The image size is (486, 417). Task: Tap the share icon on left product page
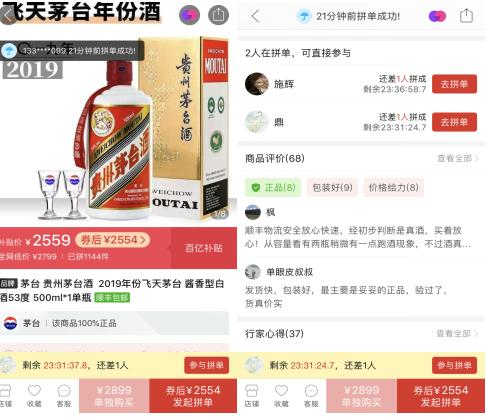point(218,15)
